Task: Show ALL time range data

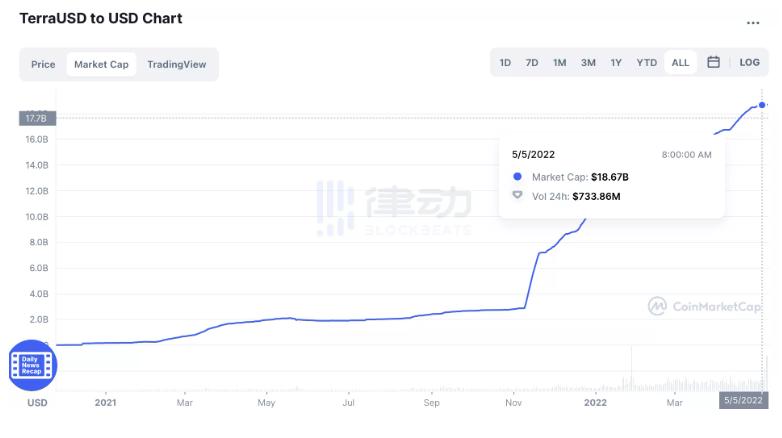Action: point(680,62)
